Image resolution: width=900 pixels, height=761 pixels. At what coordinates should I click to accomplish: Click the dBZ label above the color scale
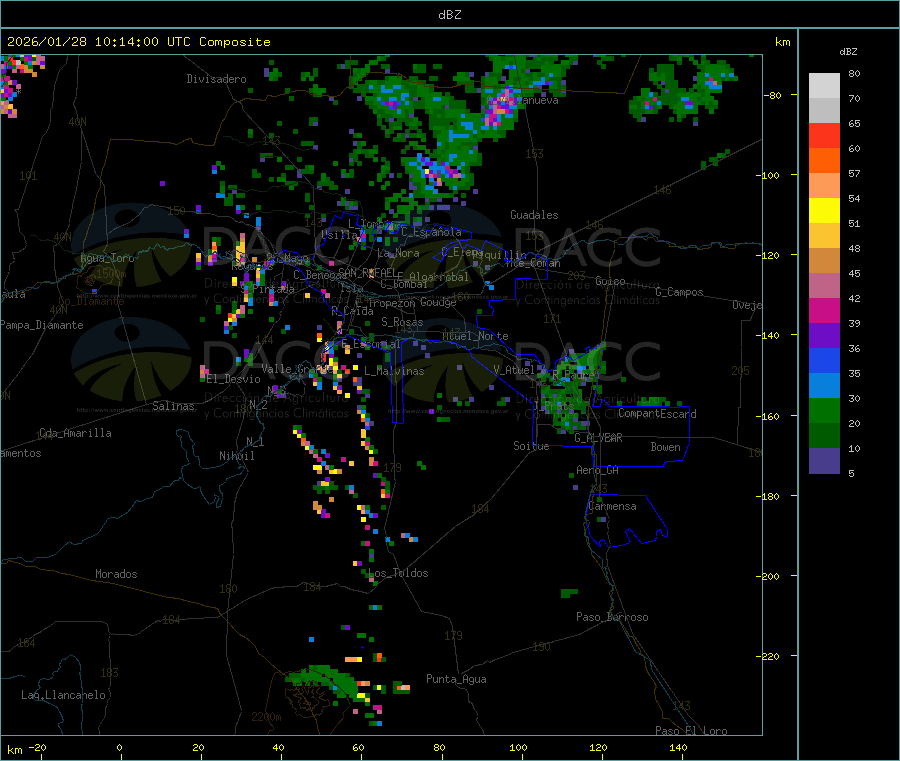pos(848,52)
